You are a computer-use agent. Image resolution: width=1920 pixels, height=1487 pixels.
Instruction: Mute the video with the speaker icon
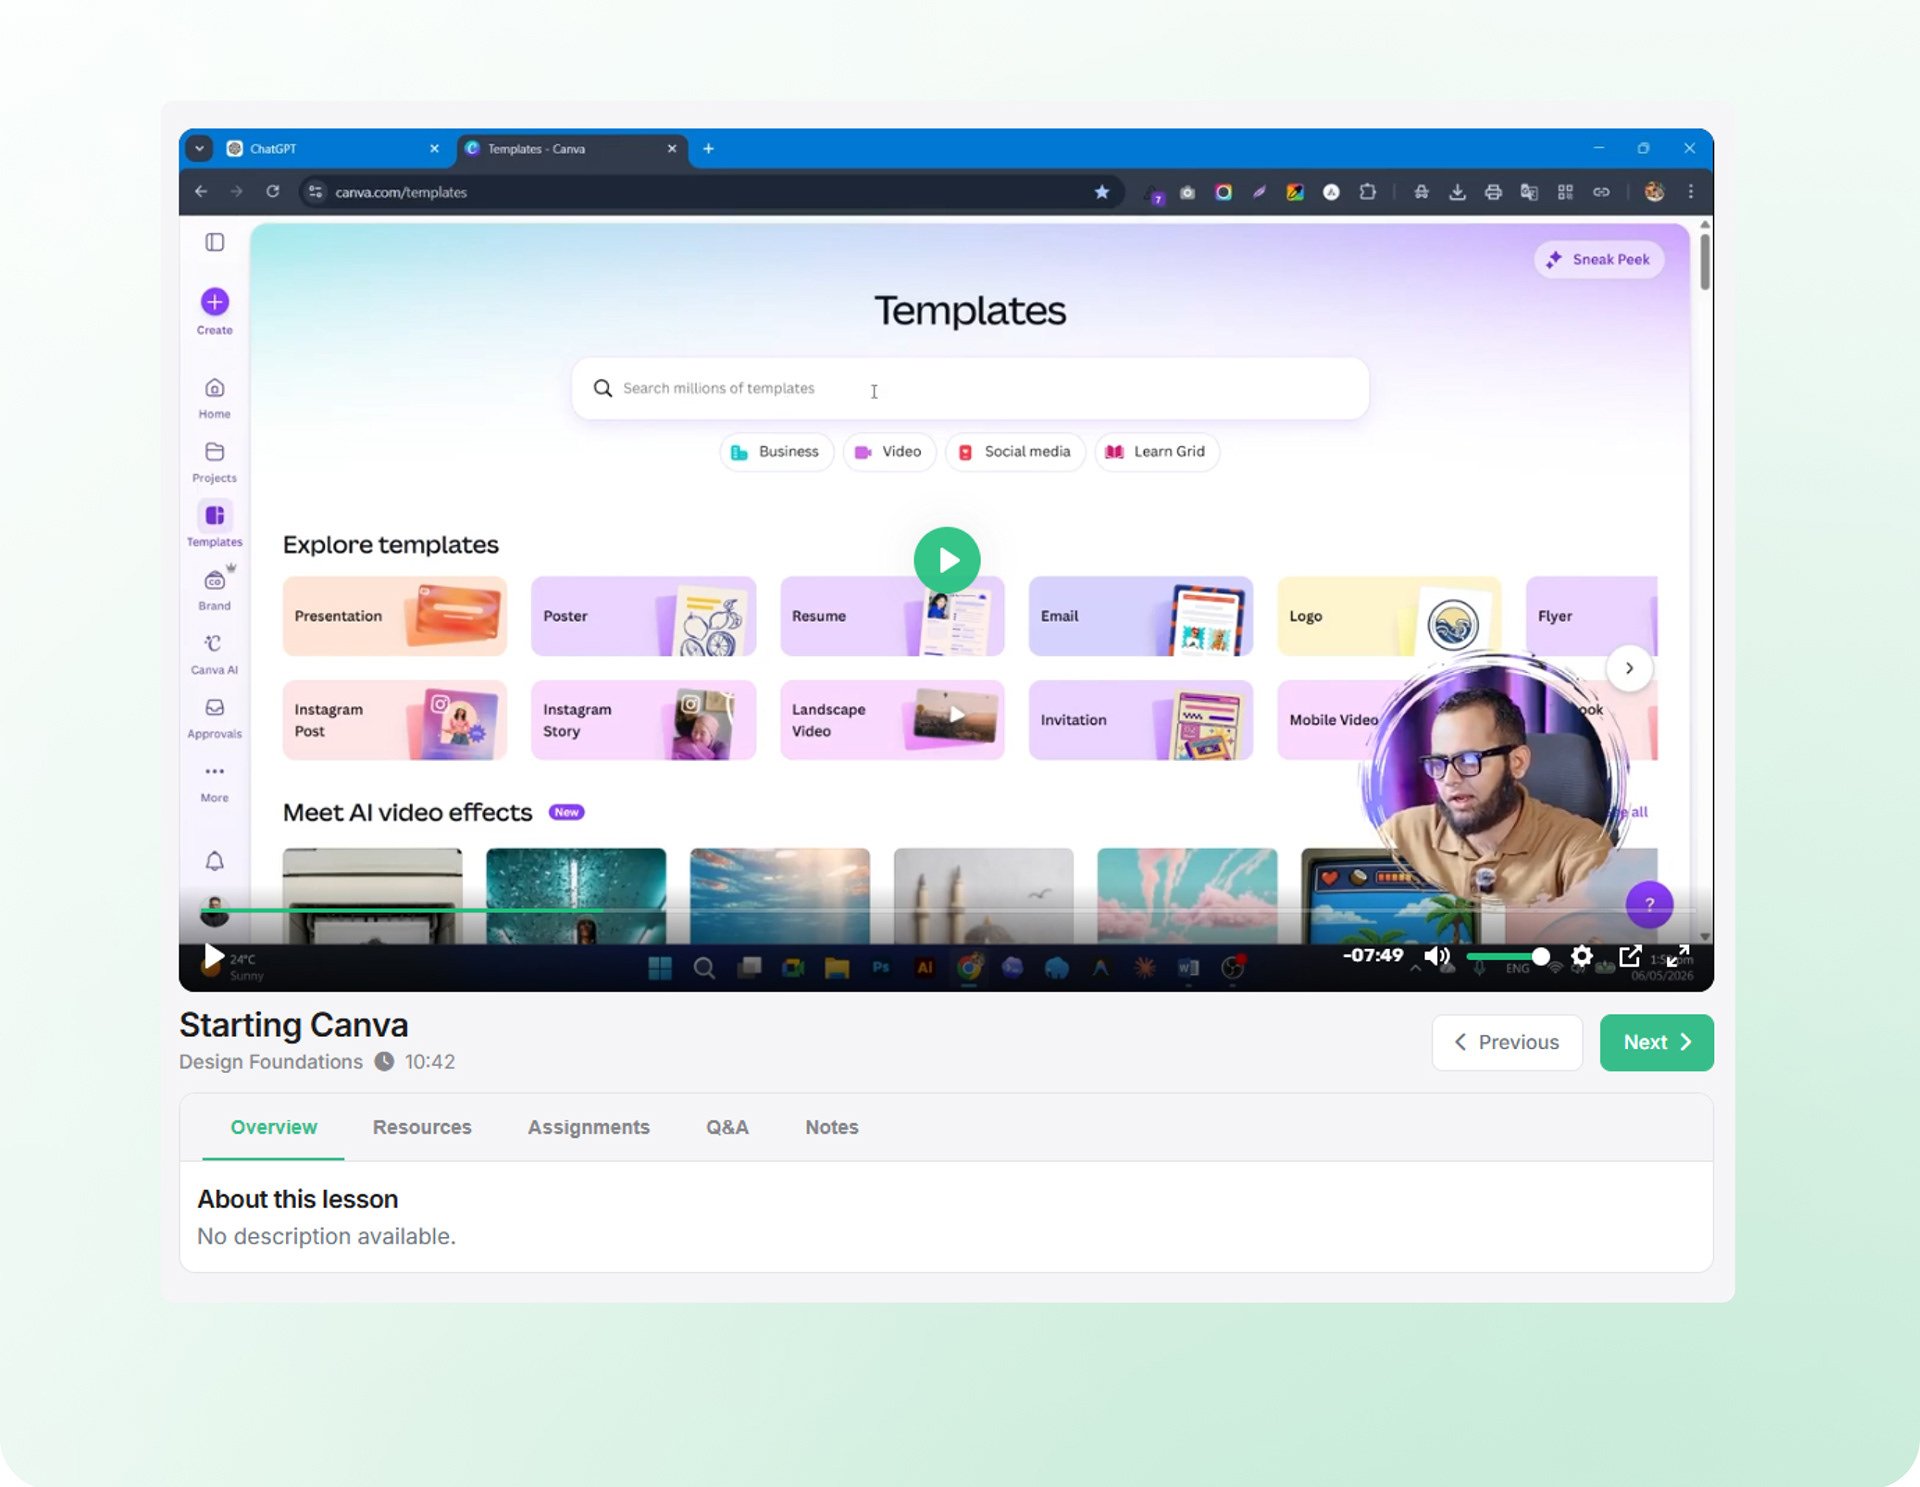tap(1437, 956)
